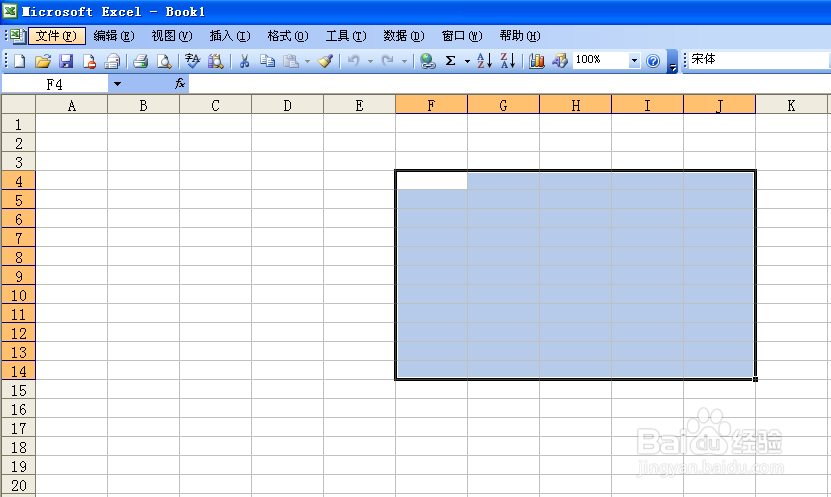Insert a hyperlink with the globe icon

427,61
